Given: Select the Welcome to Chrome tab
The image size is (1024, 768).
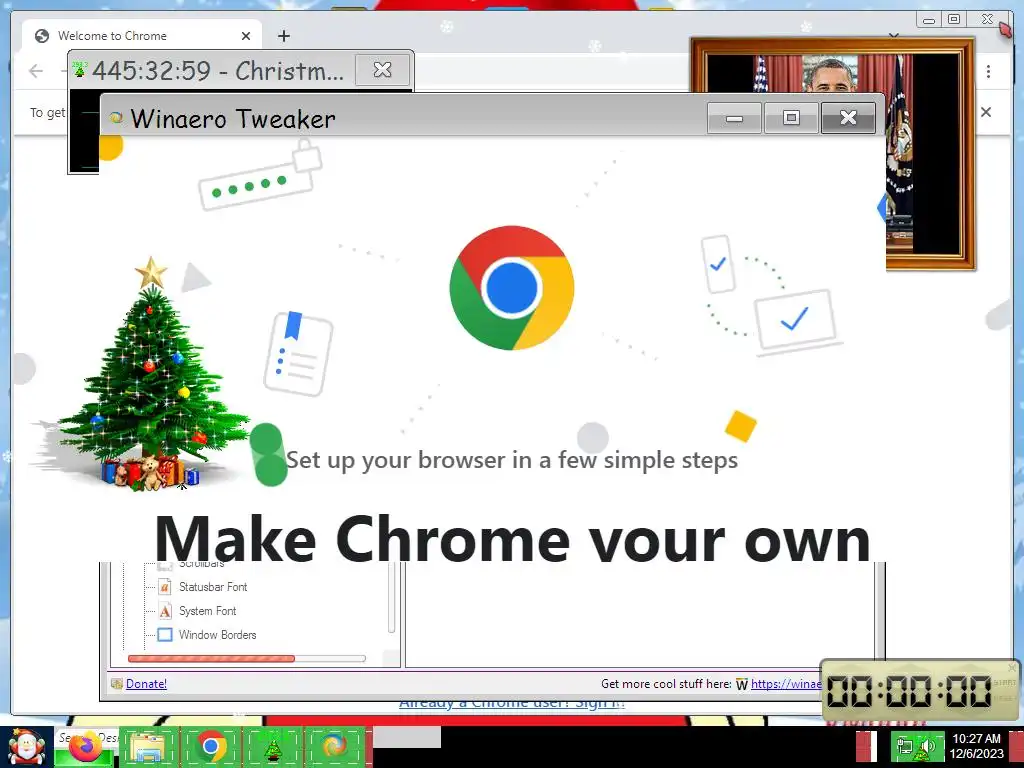Looking at the screenshot, I should 142,36.
